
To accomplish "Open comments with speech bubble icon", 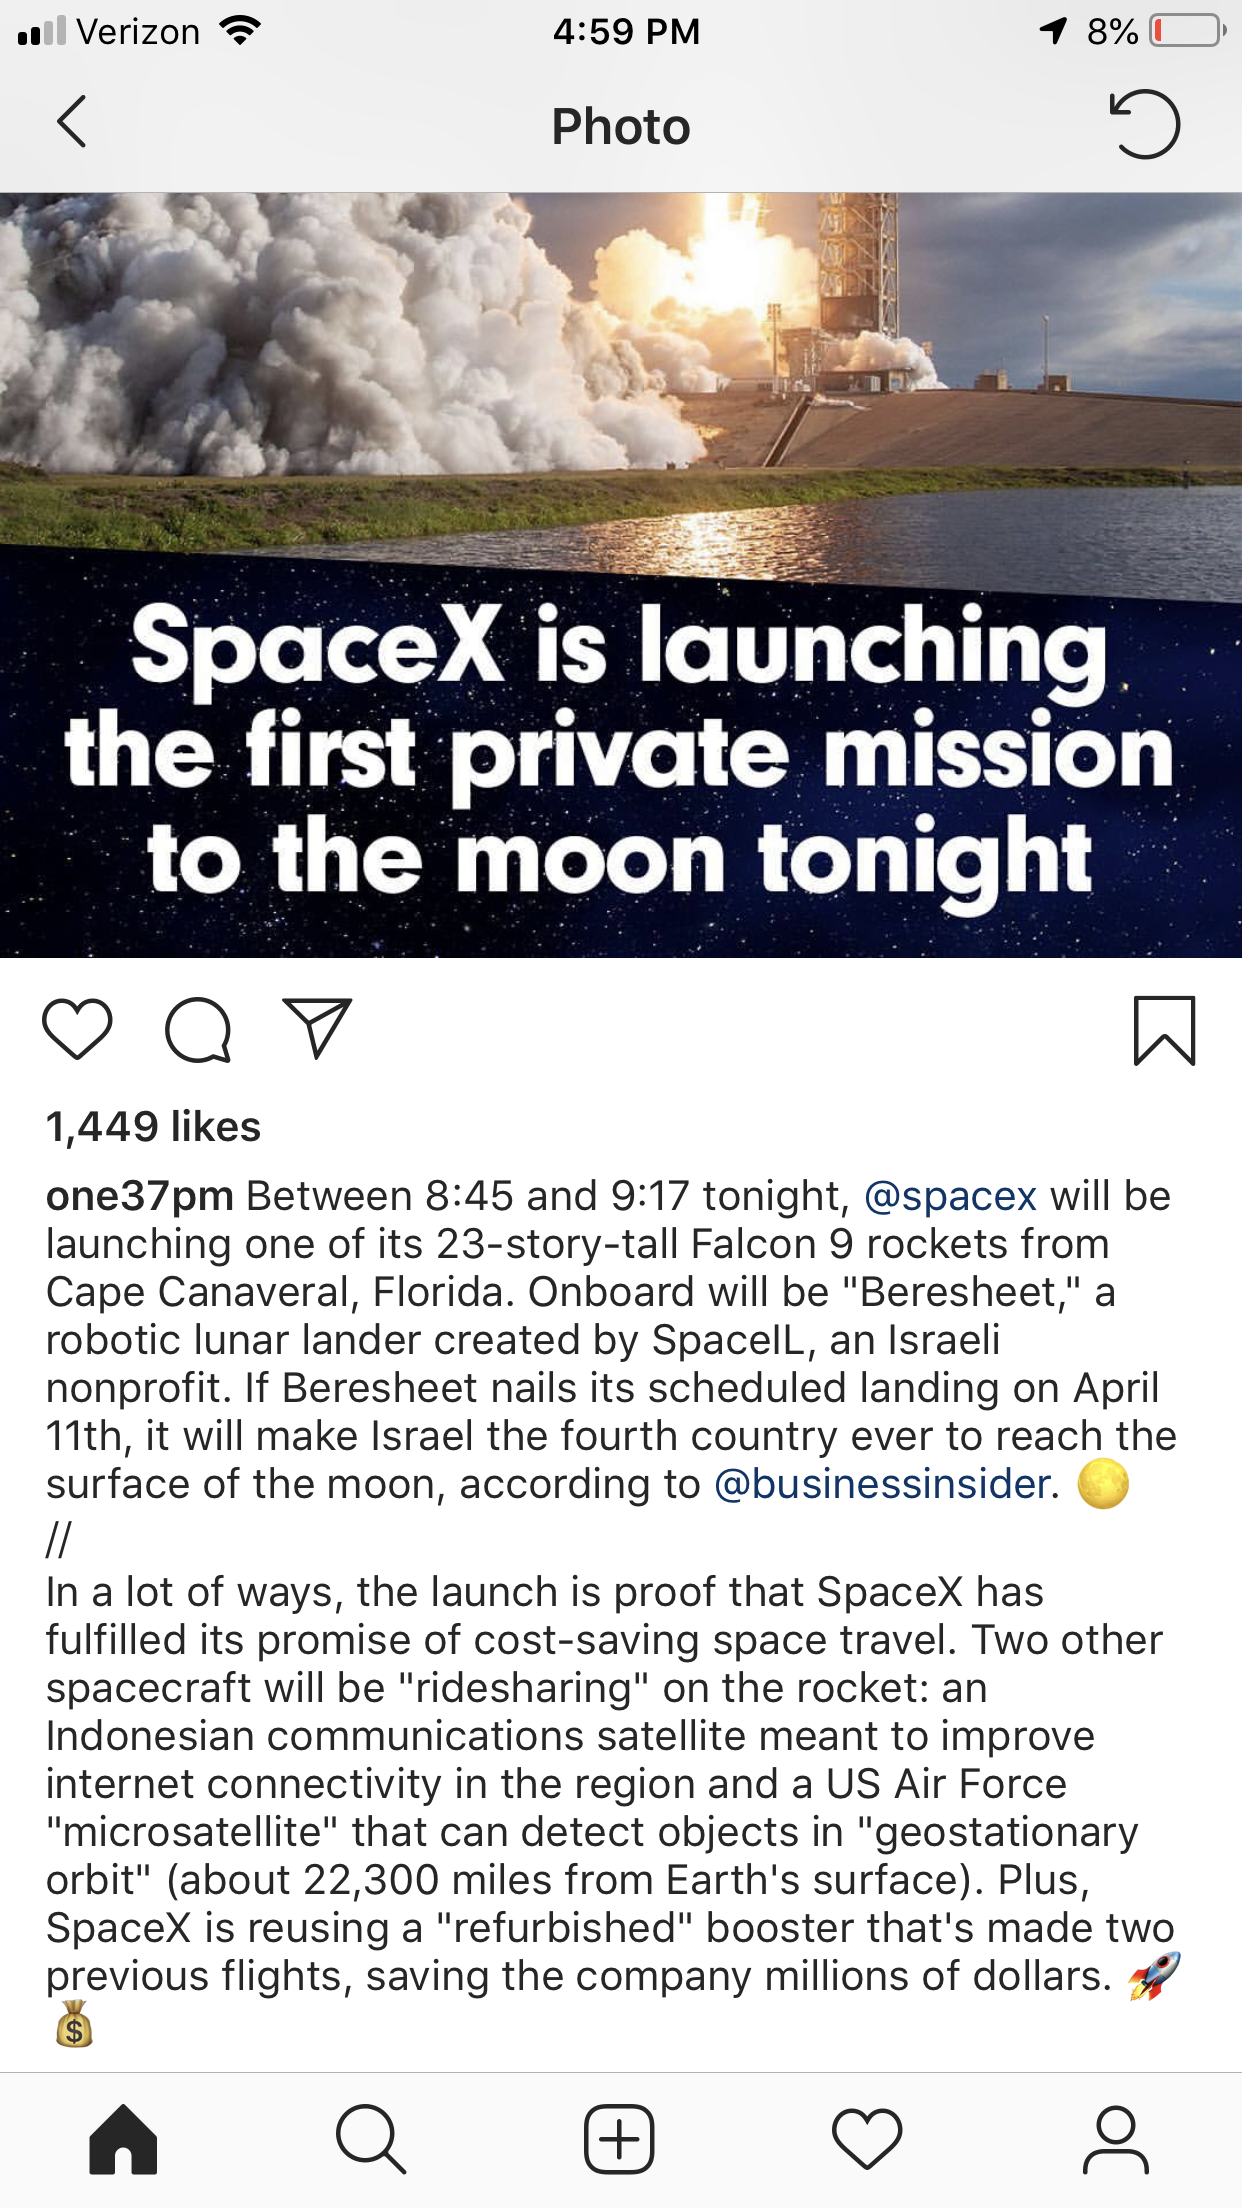I will tap(198, 1029).
